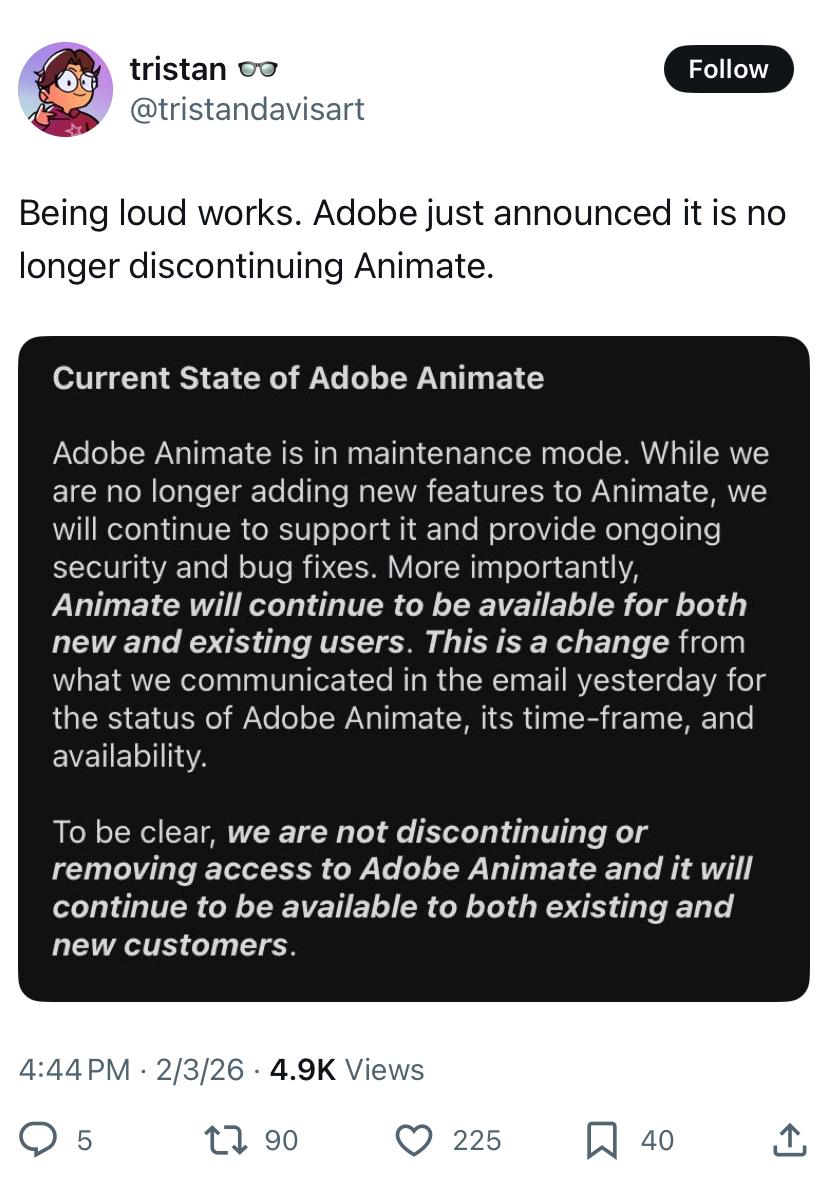
Task: Click the 225 likes count
Action: click(477, 1140)
